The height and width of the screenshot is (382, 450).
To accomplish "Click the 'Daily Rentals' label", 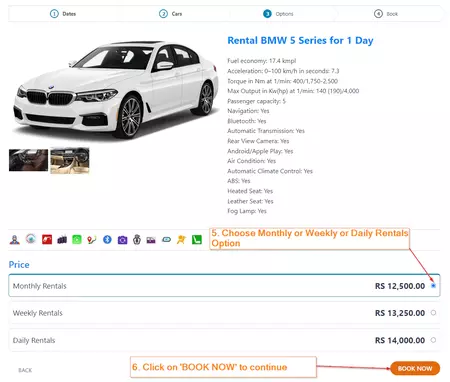I will tap(34, 340).
